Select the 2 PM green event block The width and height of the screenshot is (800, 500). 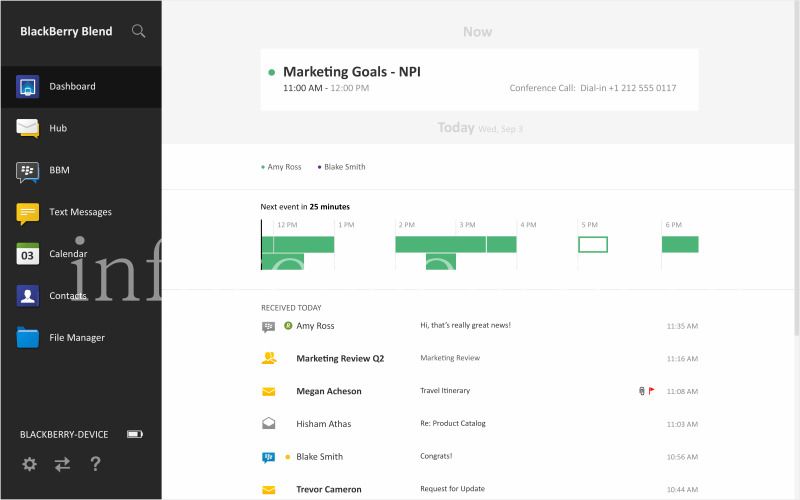tap(440, 244)
